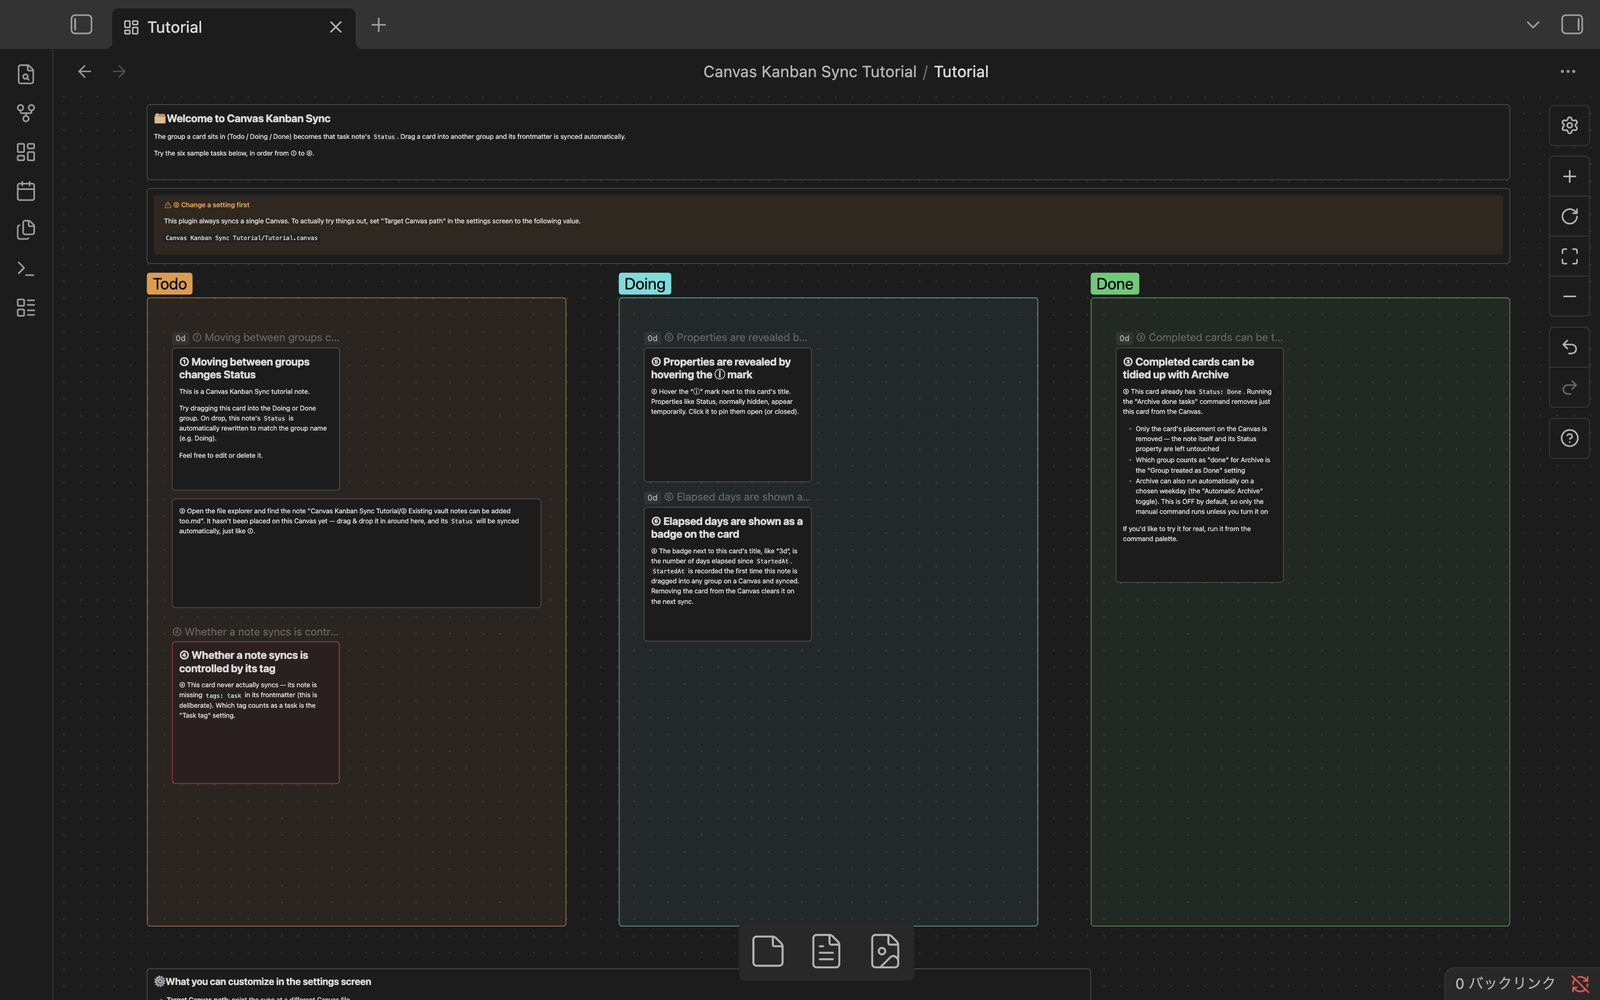Click the 0d badge on Properties are revealed
This screenshot has width=1600, height=1000.
[x=652, y=338]
